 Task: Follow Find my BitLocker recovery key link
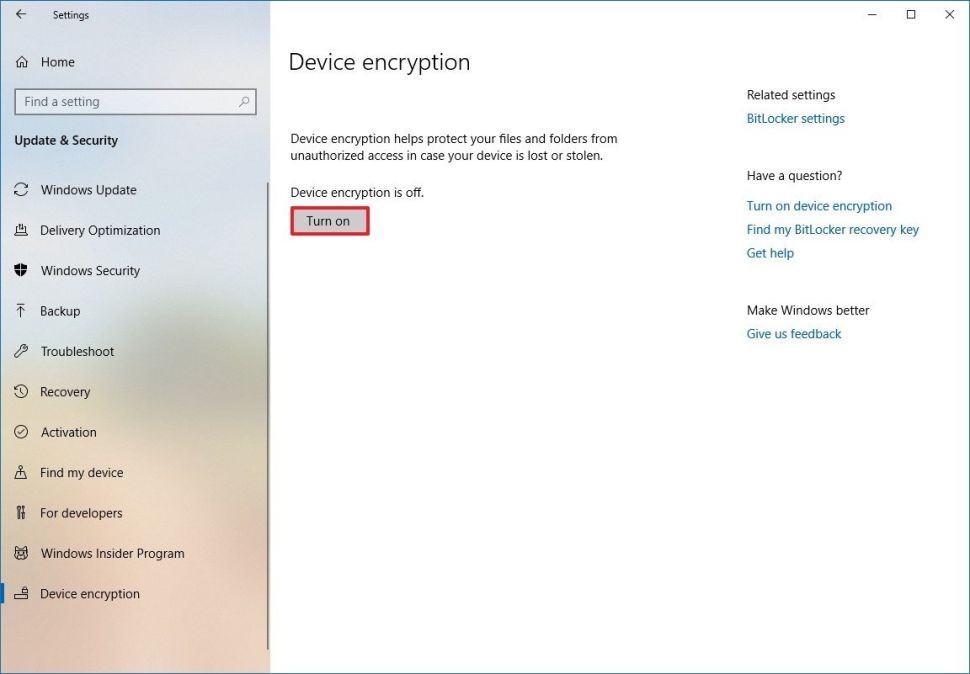click(x=832, y=229)
